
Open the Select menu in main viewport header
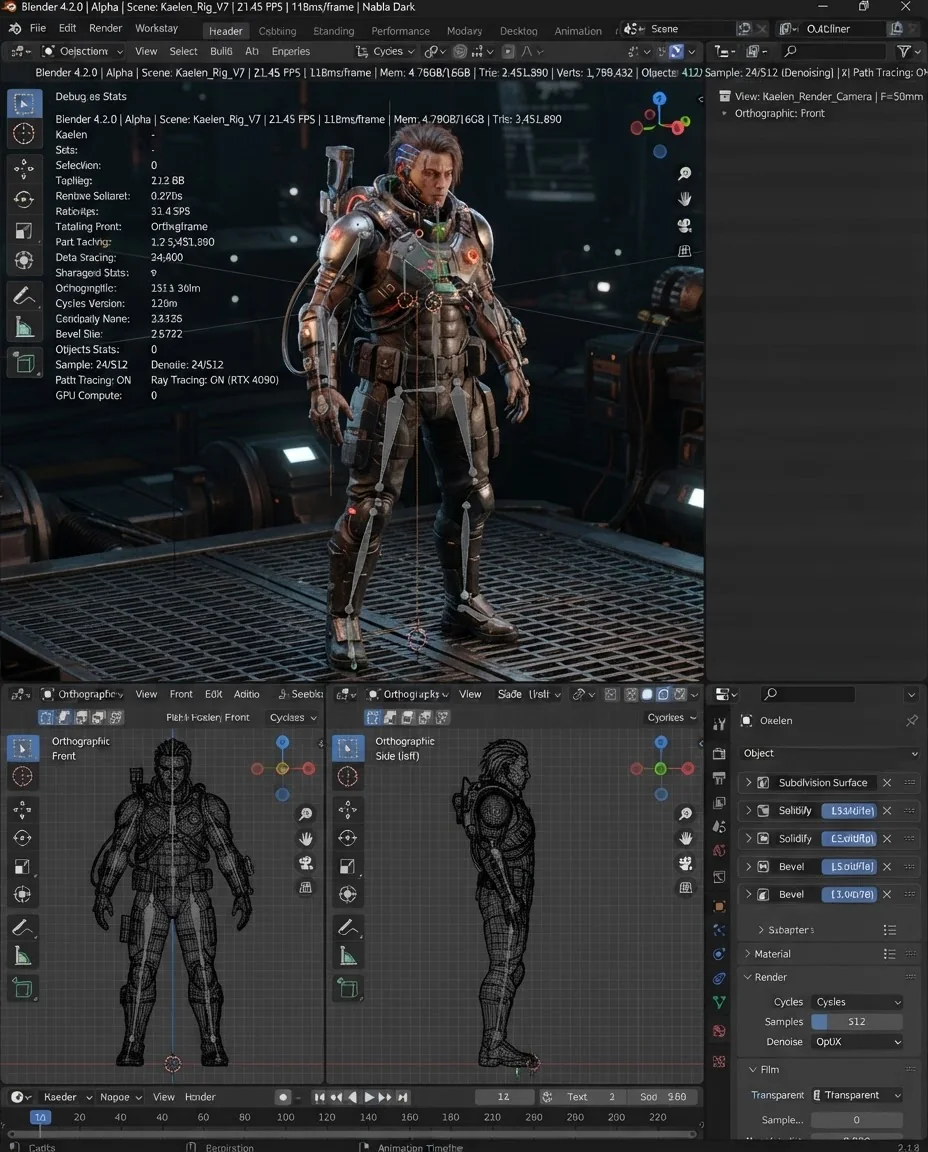(x=183, y=51)
